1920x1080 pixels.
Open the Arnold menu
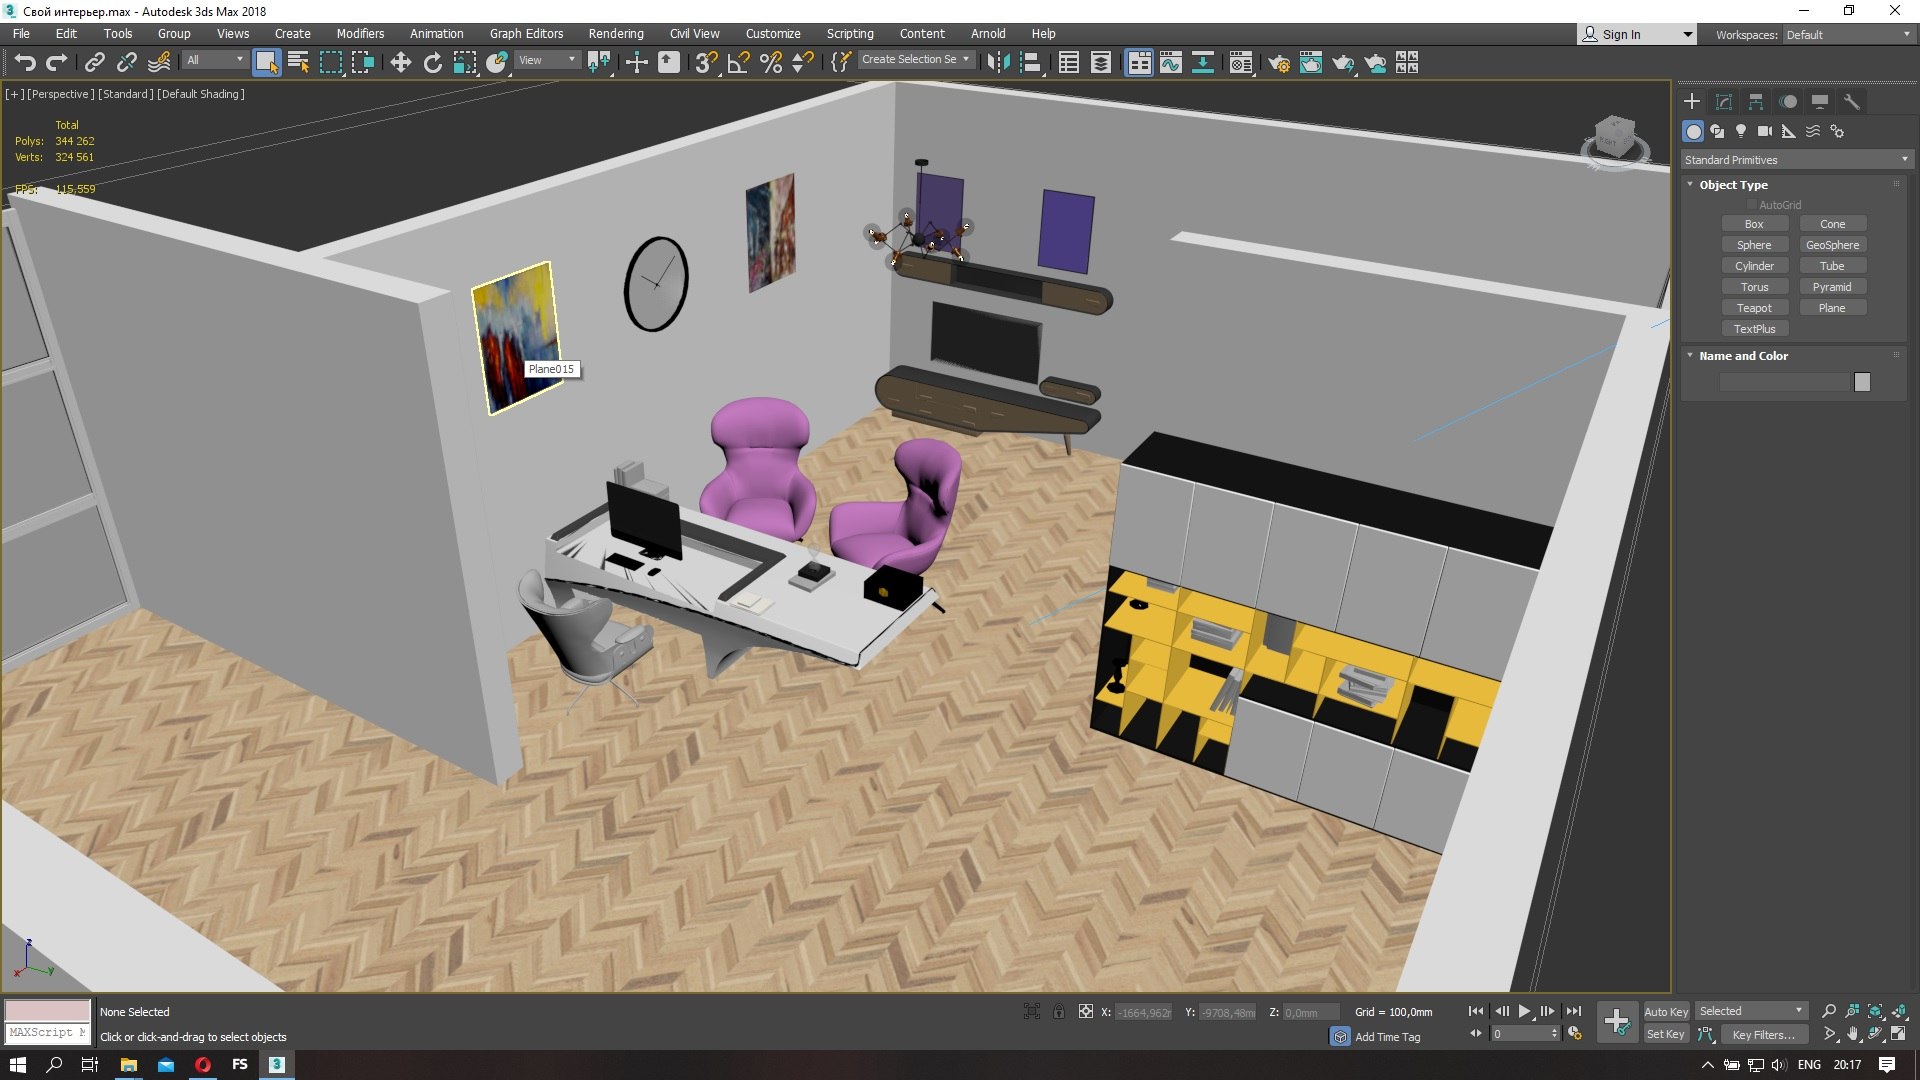click(x=988, y=34)
